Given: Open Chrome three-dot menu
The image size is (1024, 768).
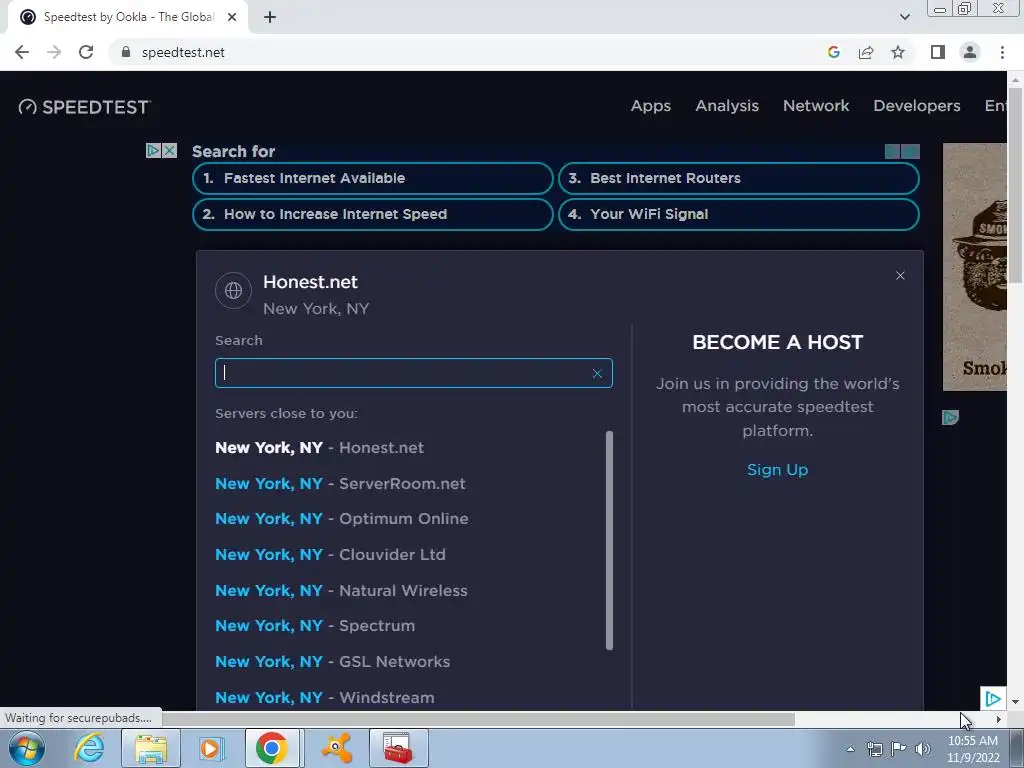Looking at the screenshot, I should pos(1002,52).
